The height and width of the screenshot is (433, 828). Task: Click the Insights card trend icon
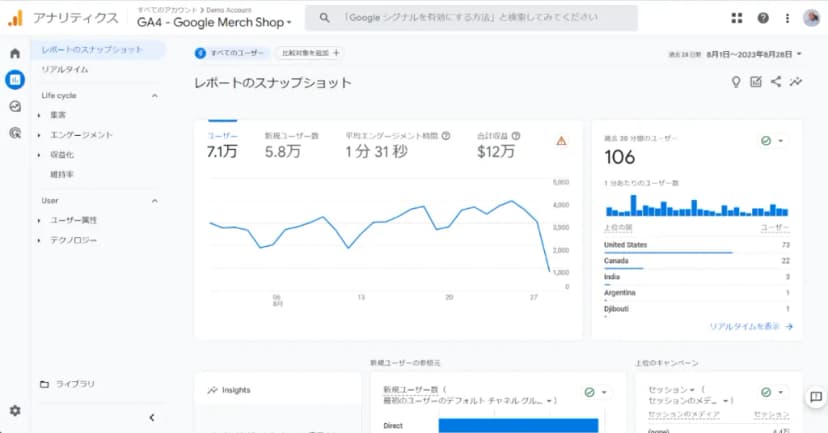coord(212,390)
